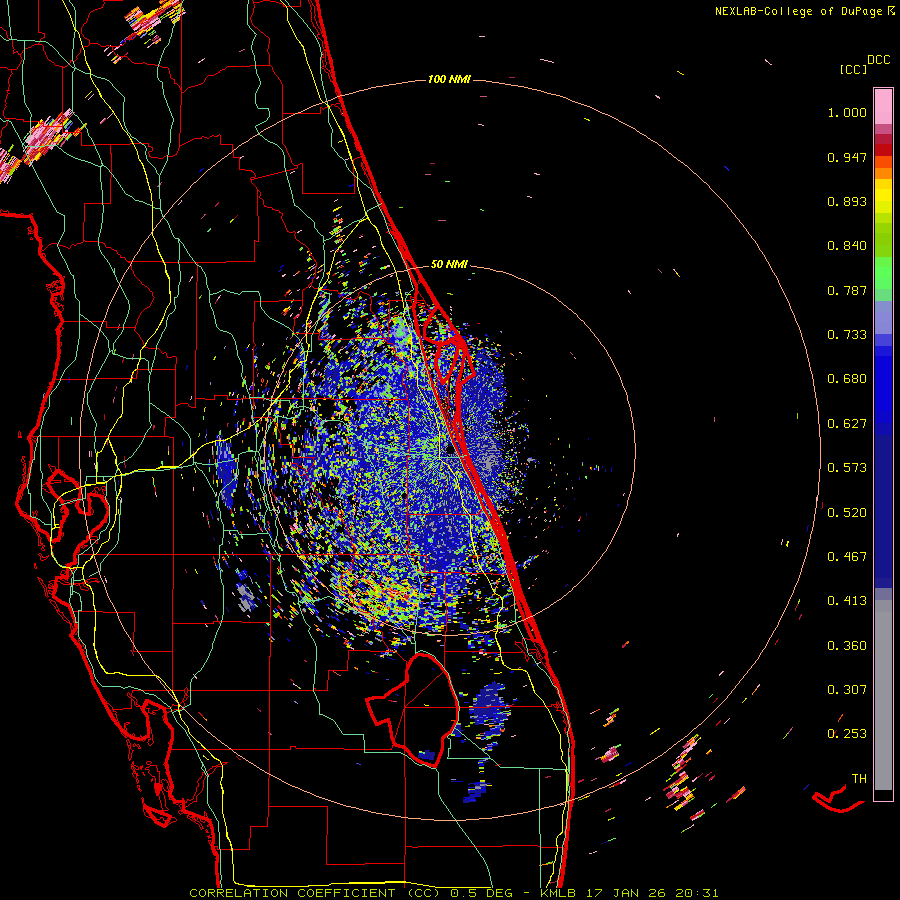
Task: Select the 0.787 scale value
Action: 847,290
